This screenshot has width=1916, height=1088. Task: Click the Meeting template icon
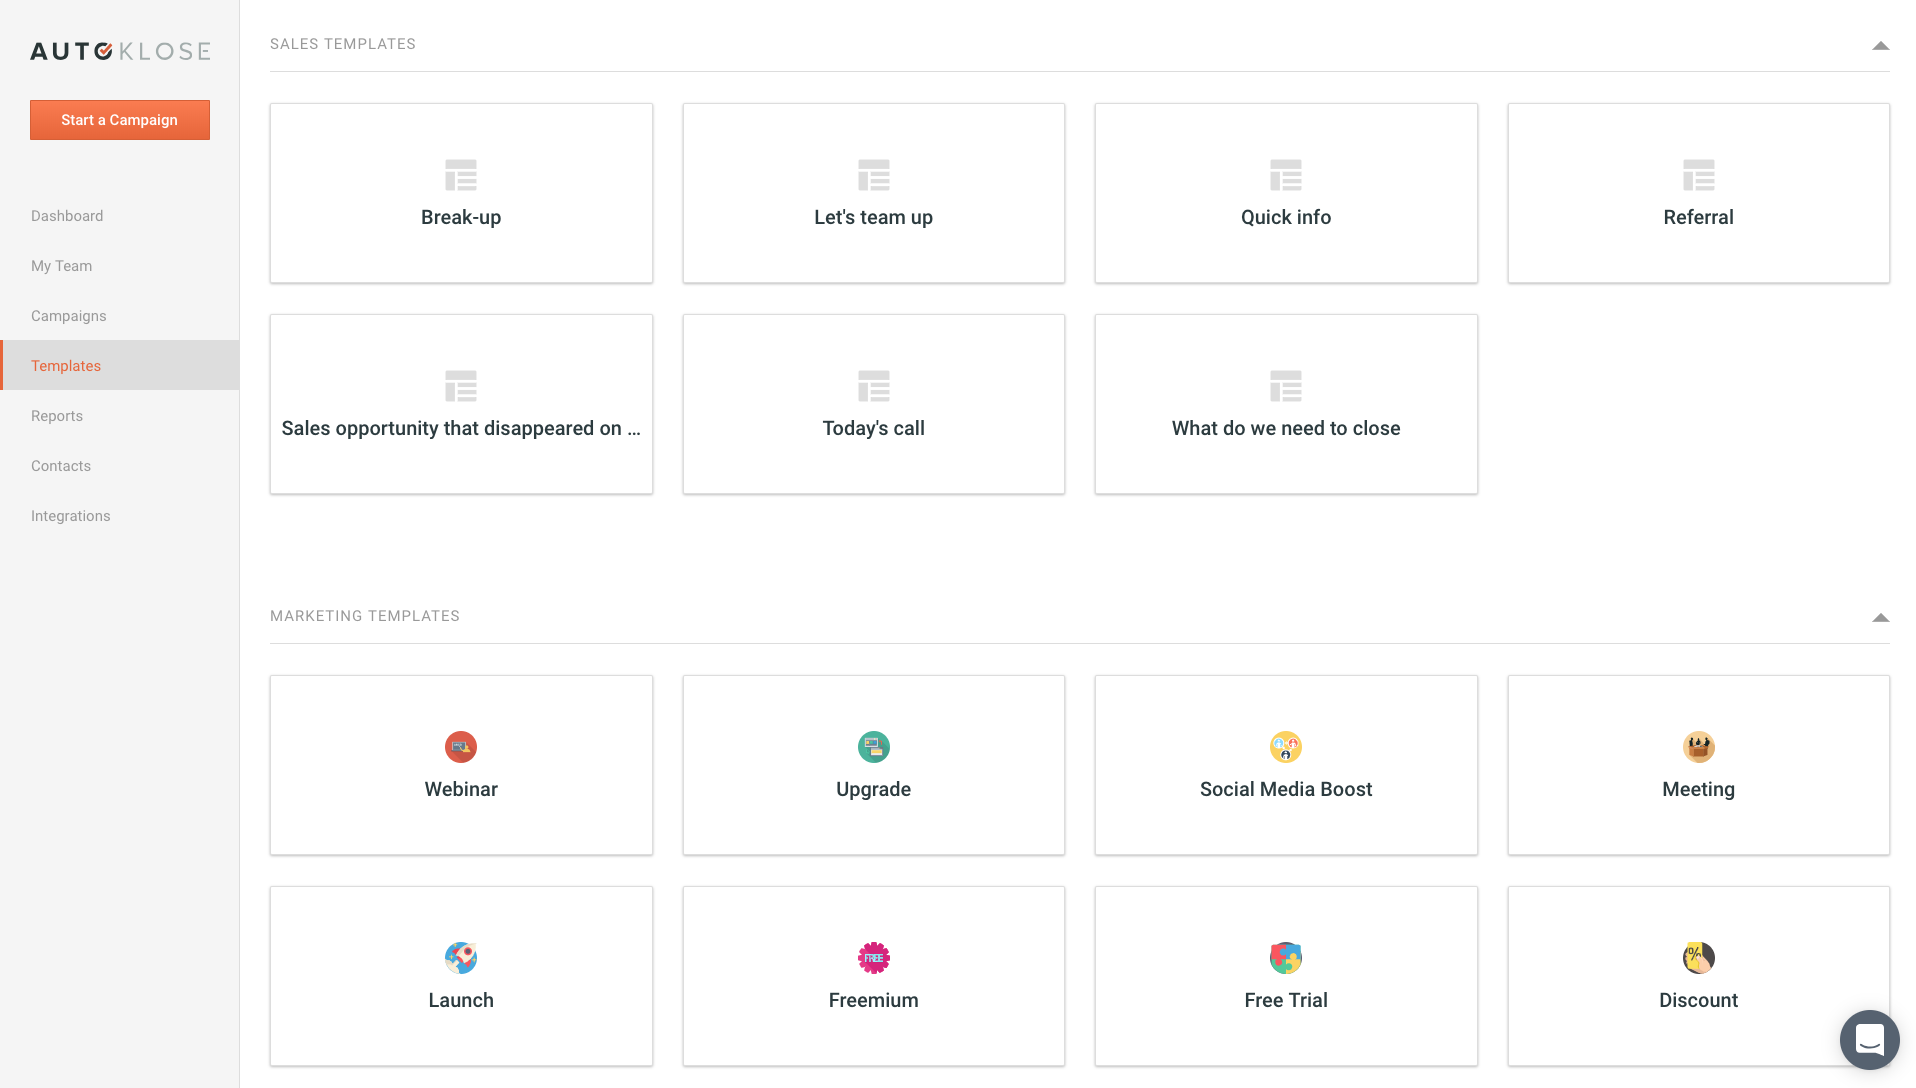pos(1698,747)
